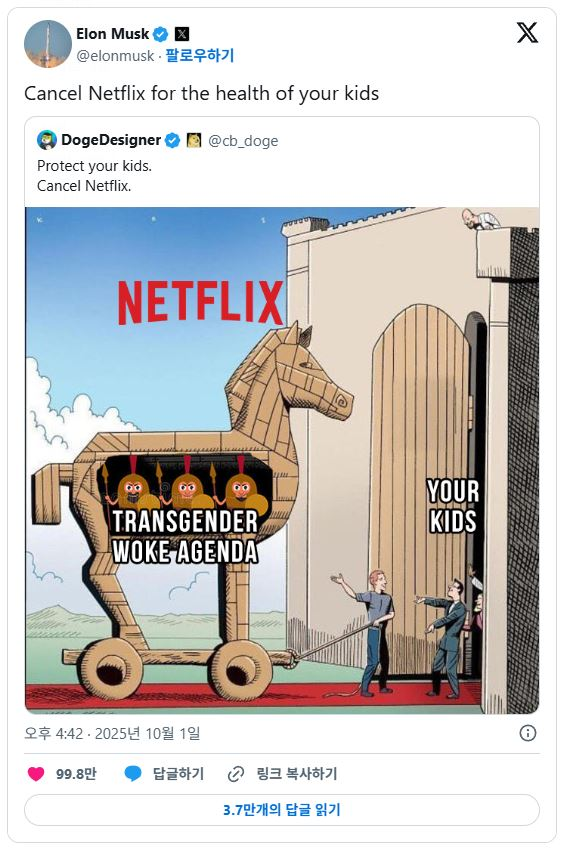Open DogeDesigner's avatar

(x=47, y=140)
